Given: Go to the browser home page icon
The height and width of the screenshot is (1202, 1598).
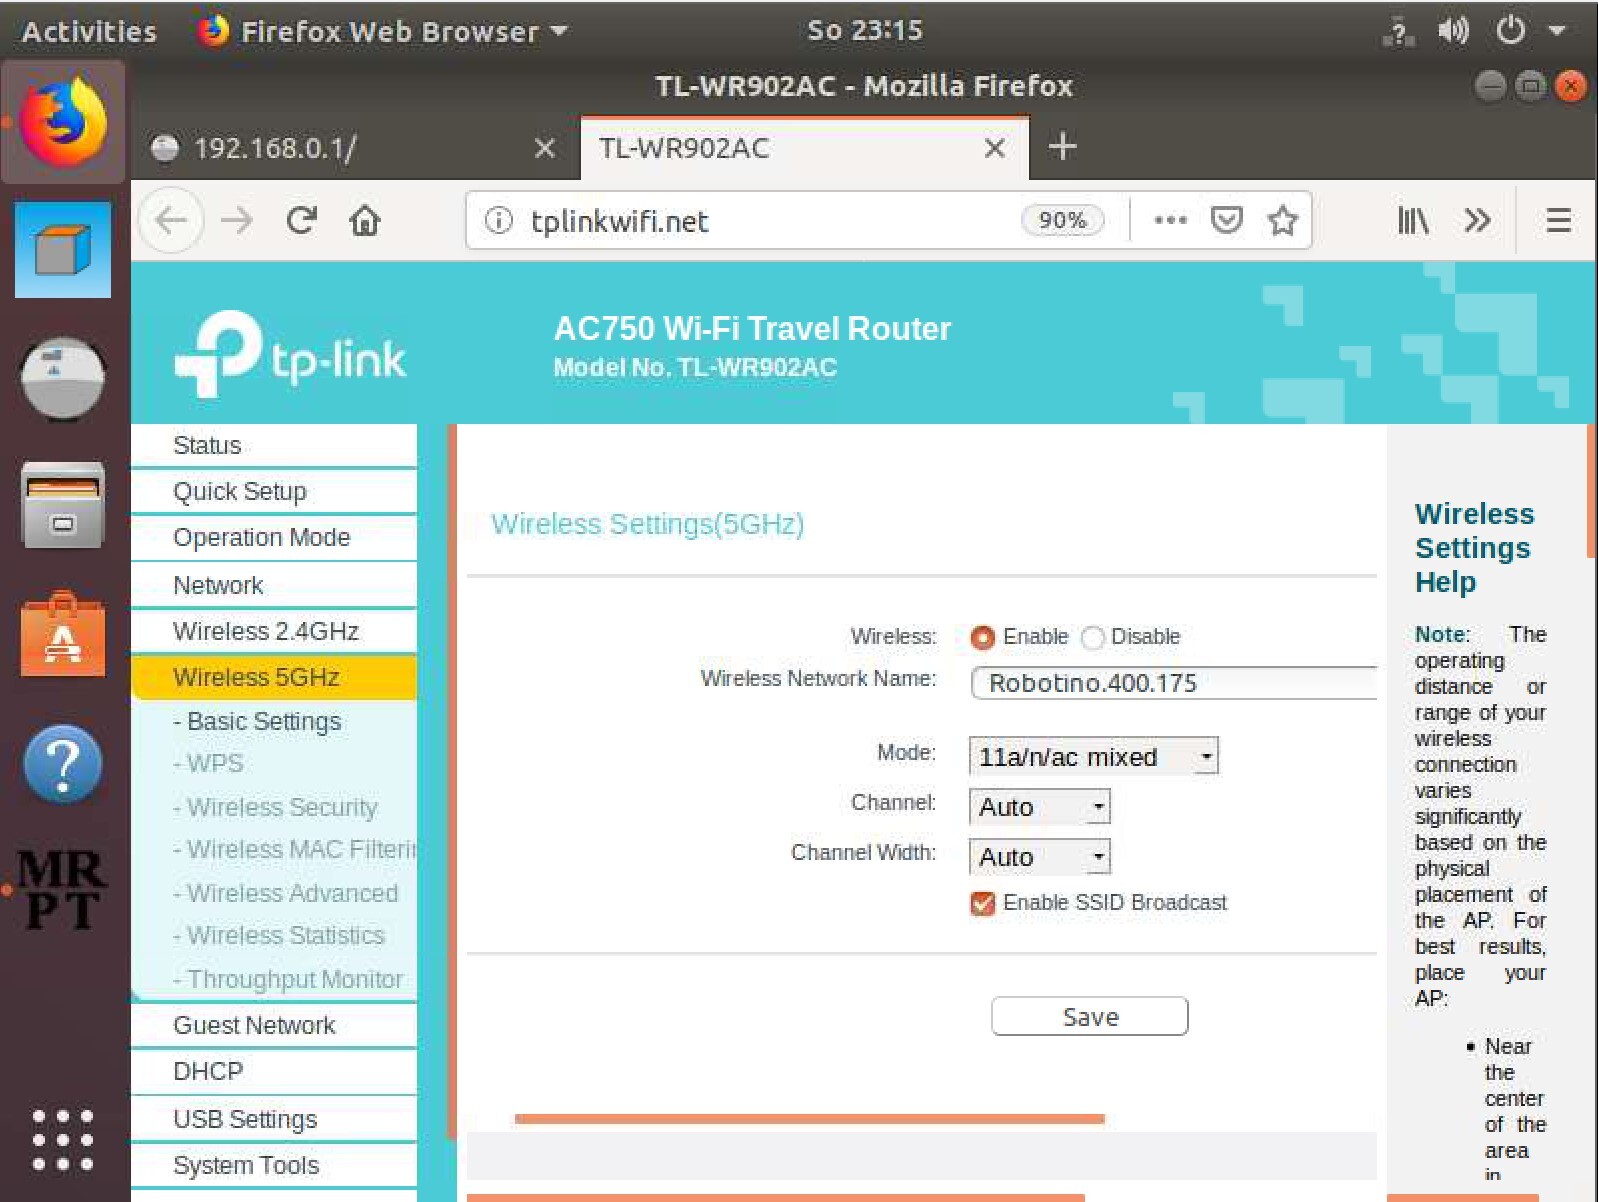Looking at the screenshot, I should point(365,220).
